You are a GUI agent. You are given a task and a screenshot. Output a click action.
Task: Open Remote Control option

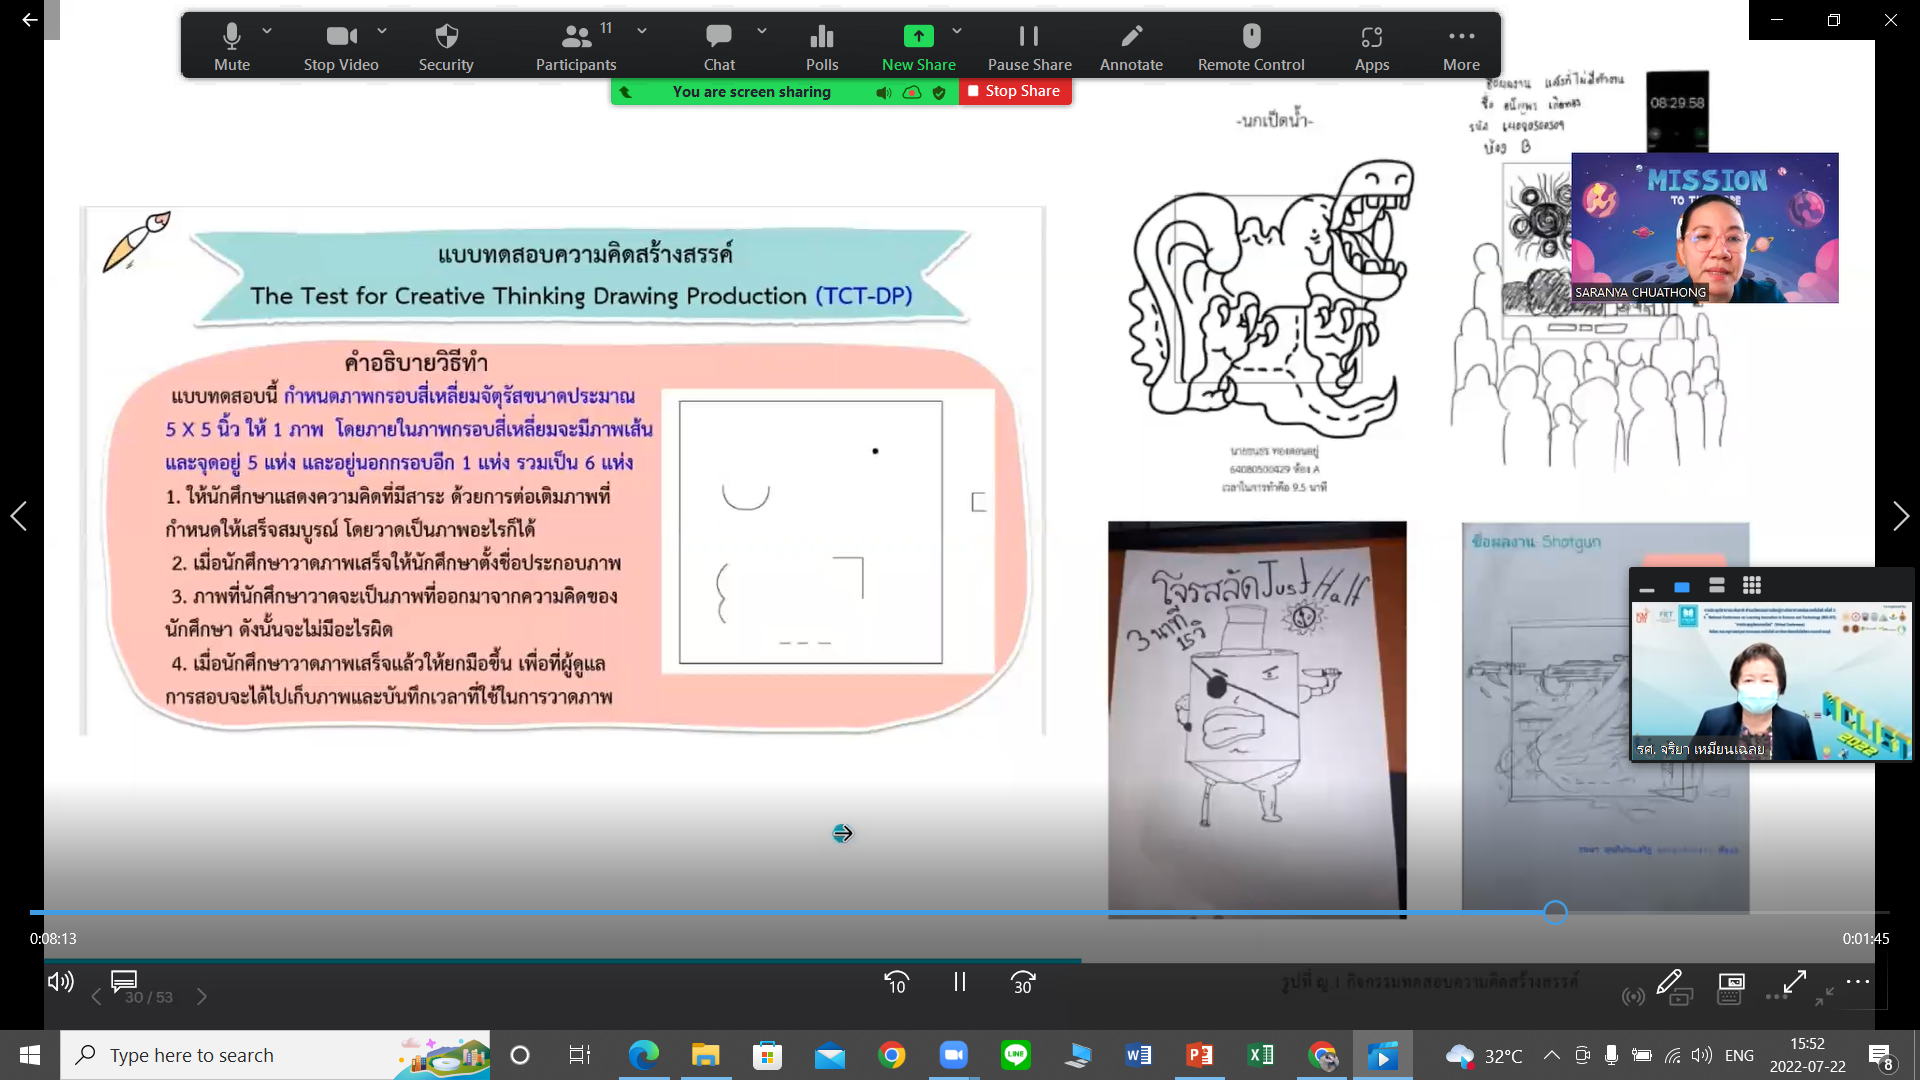(1251, 46)
